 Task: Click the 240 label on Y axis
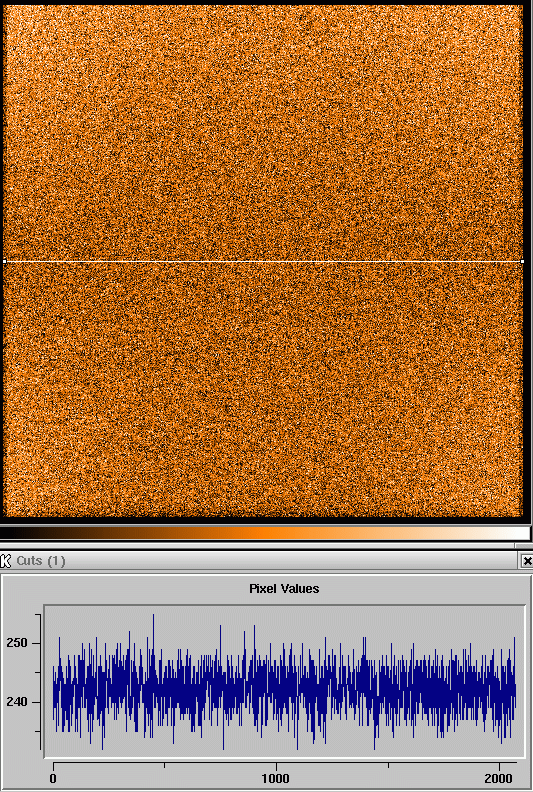click(x=16, y=702)
